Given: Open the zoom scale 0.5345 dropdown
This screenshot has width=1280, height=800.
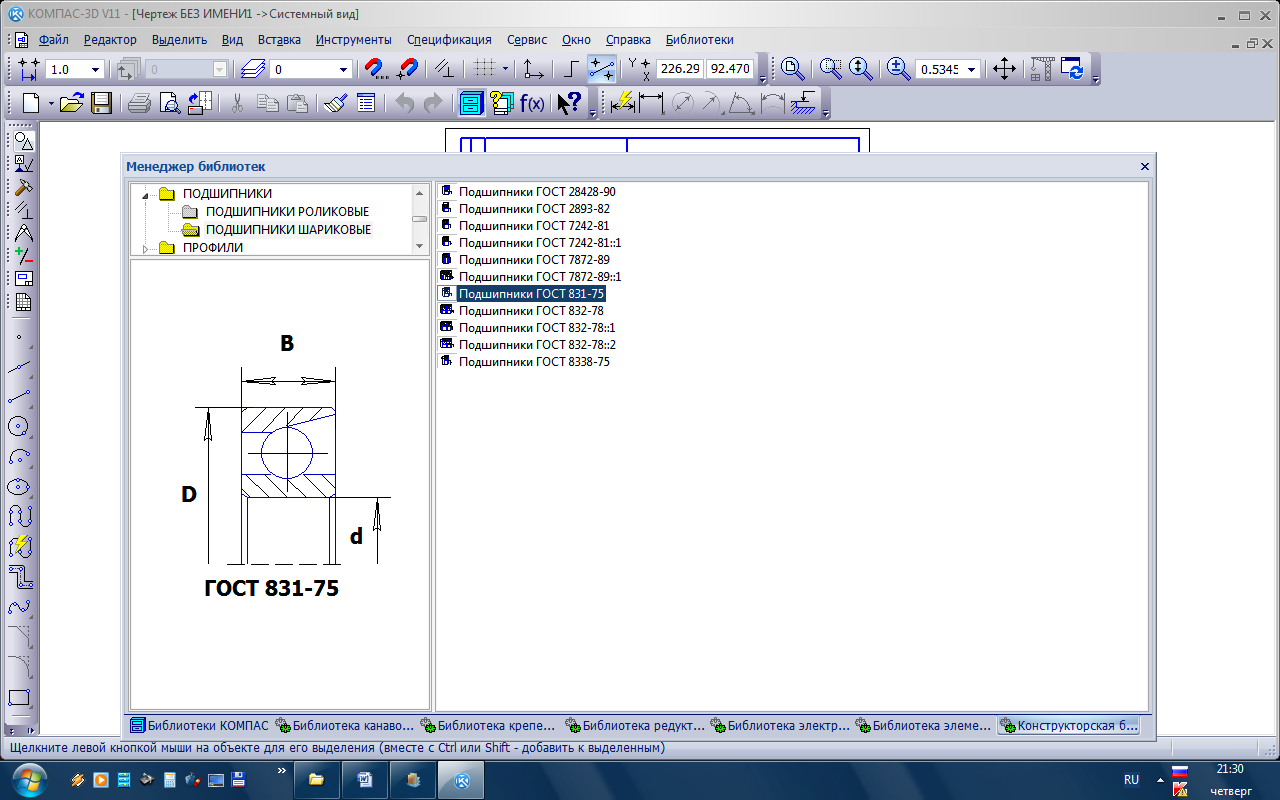Looking at the screenshot, I should pos(972,70).
